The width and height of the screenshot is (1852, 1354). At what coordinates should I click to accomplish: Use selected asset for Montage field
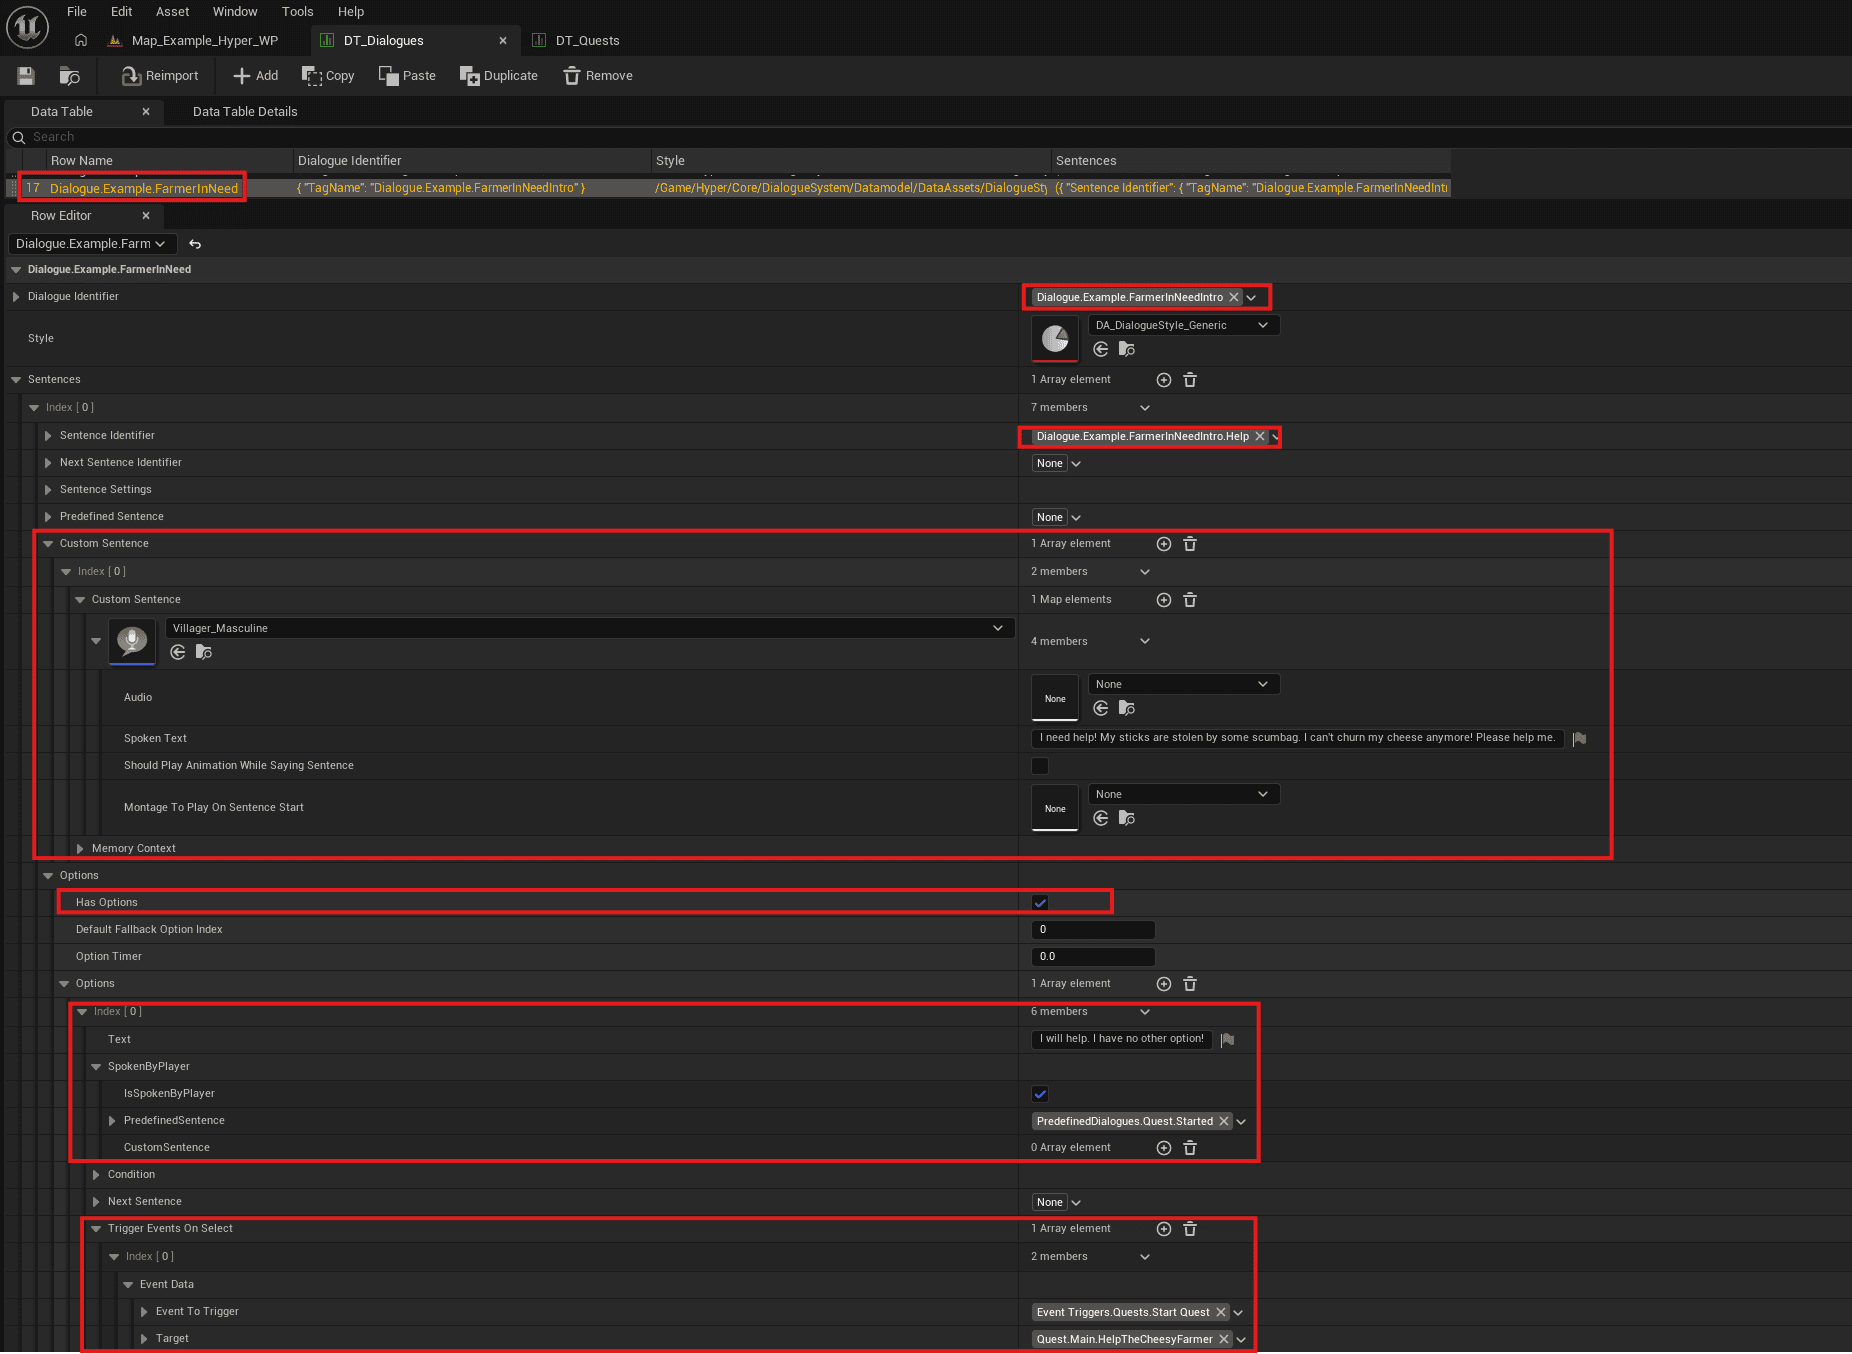coord(1101,818)
